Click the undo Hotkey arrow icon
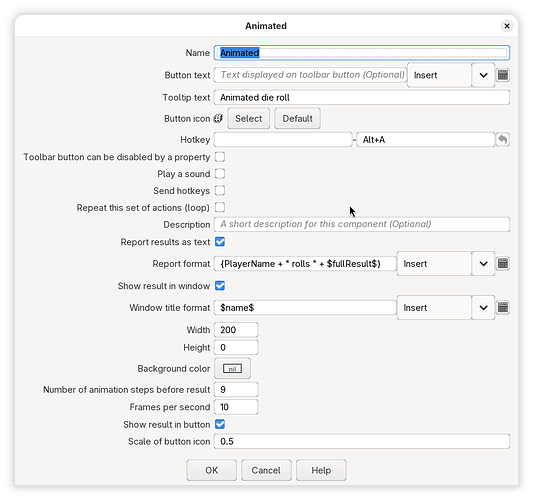533x500 pixels. [503, 139]
